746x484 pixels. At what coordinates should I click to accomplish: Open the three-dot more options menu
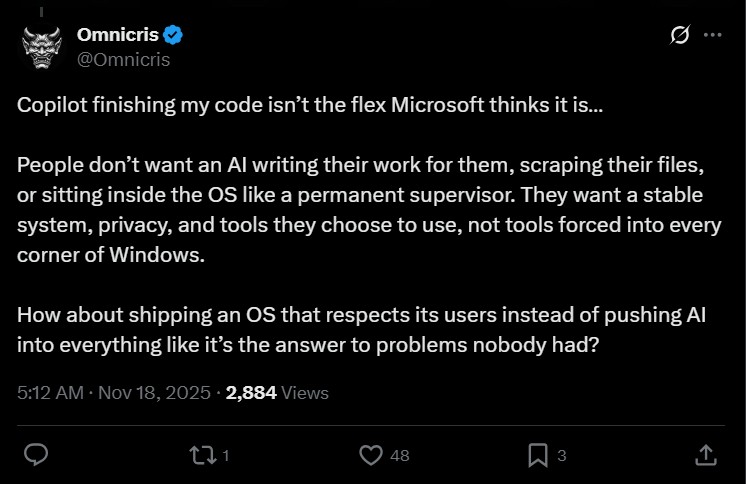pos(712,35)
